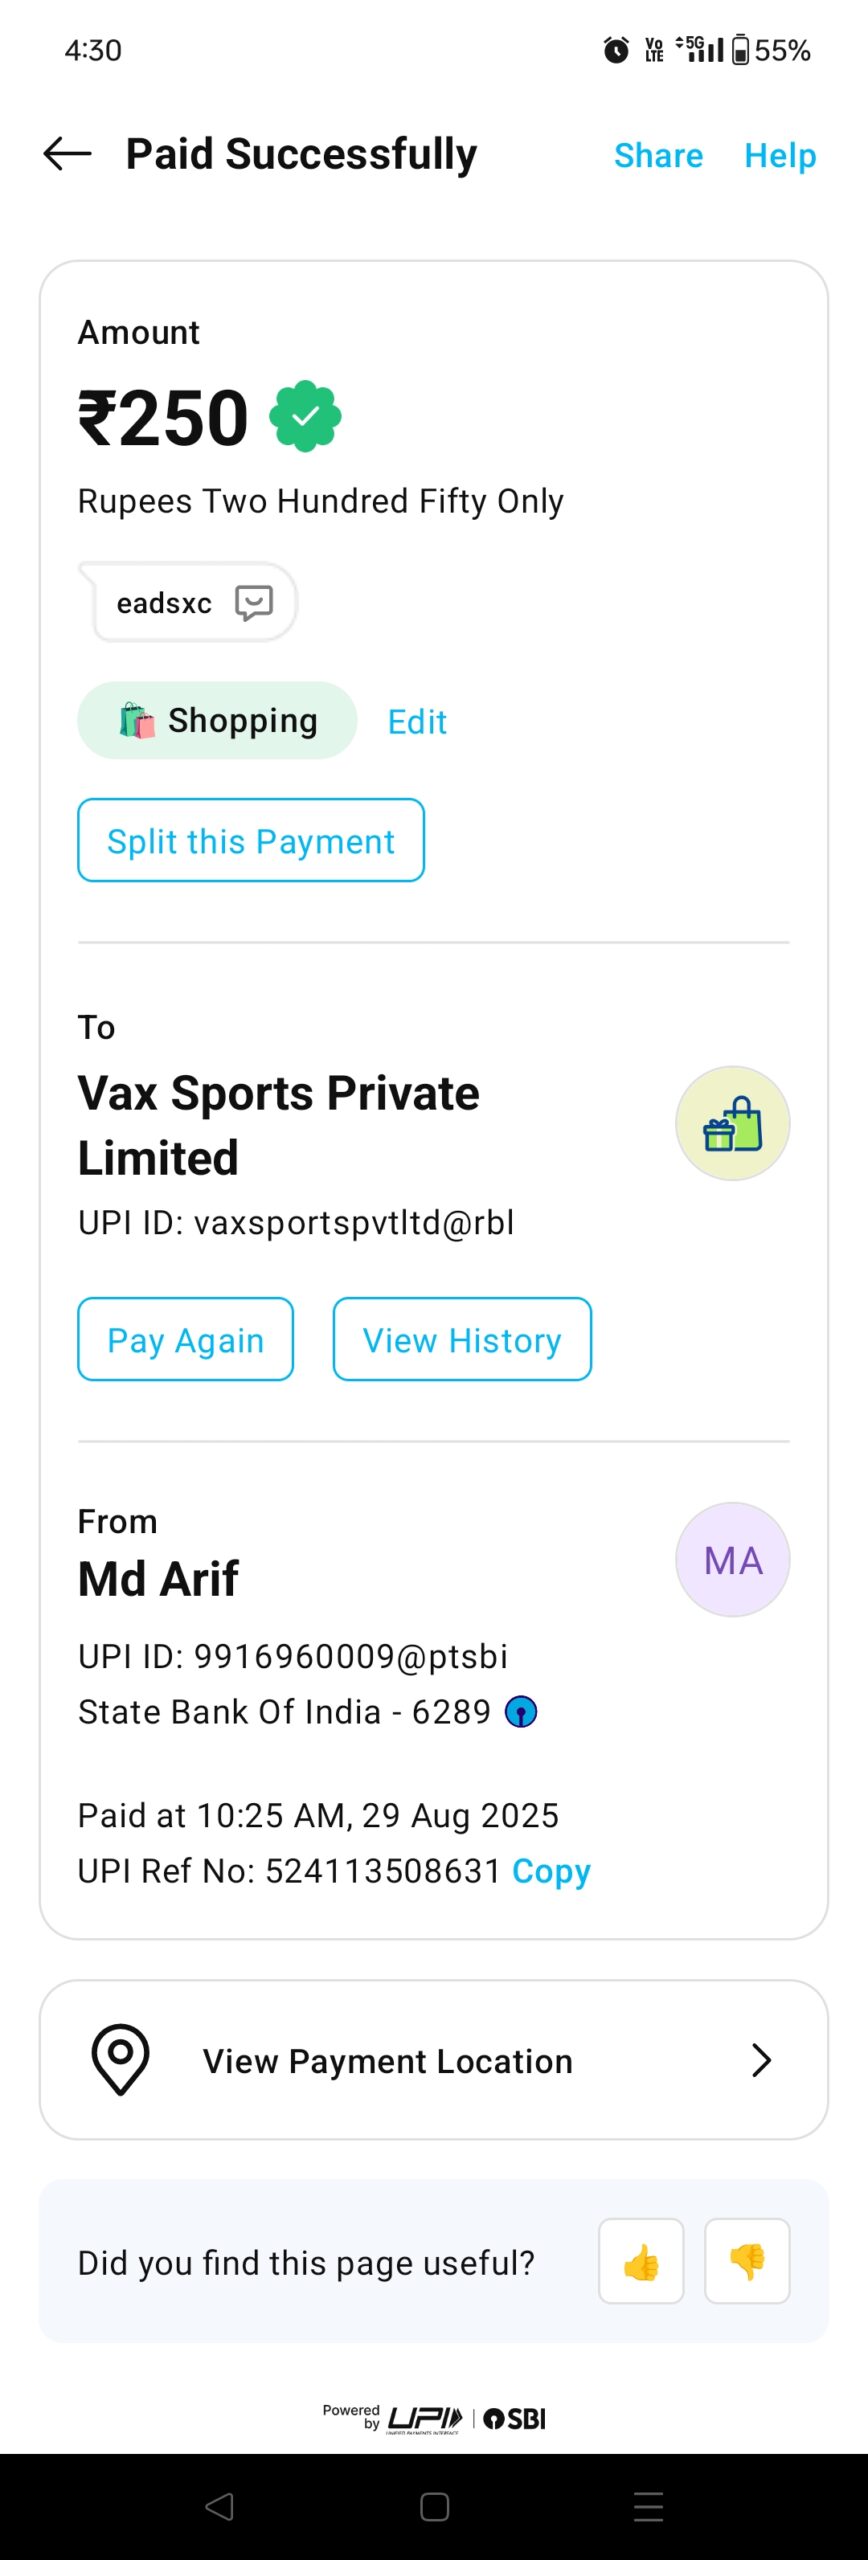Screen dimensions: 868x2560
Task: Tap the Vax Sports gift bag avatar
Action: (x=733, y=1123)
